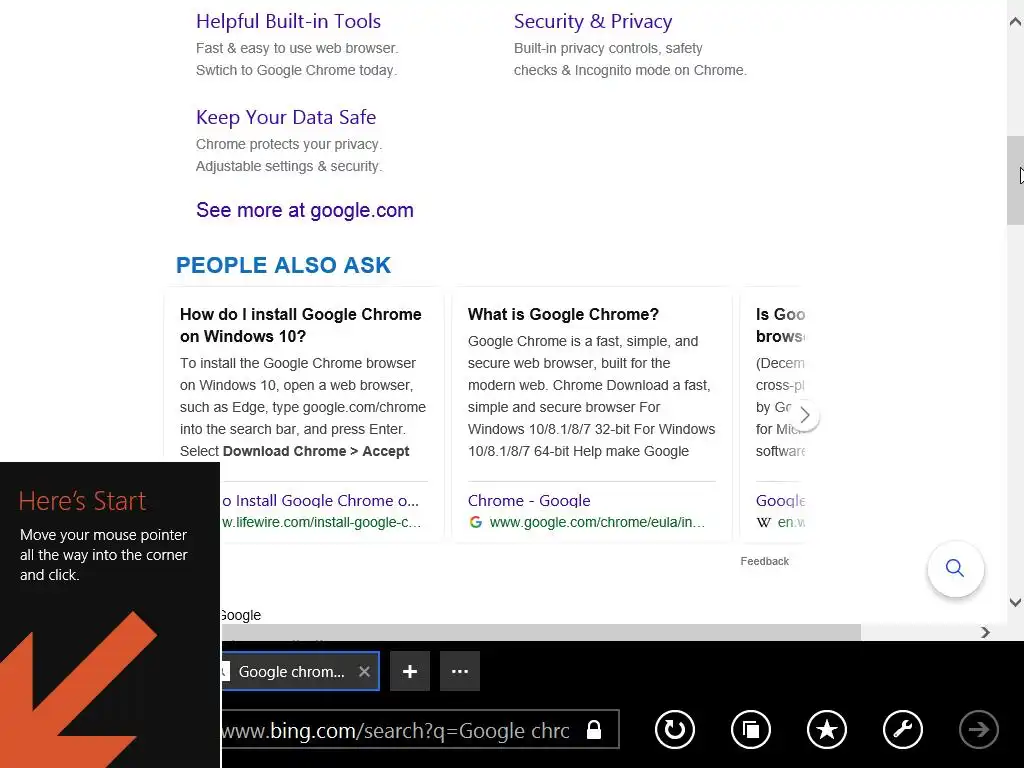Viewport: 1024px width, 768px height.
Task: Show next People Also Ask card
Action: click(805, 415)
